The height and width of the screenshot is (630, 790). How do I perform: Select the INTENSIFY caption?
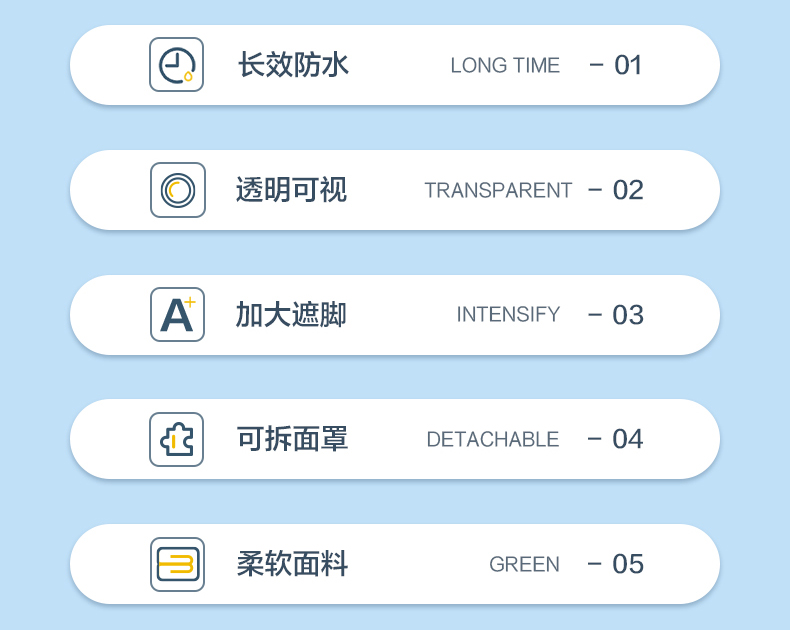pyautogui.click(x=508, y=314)
